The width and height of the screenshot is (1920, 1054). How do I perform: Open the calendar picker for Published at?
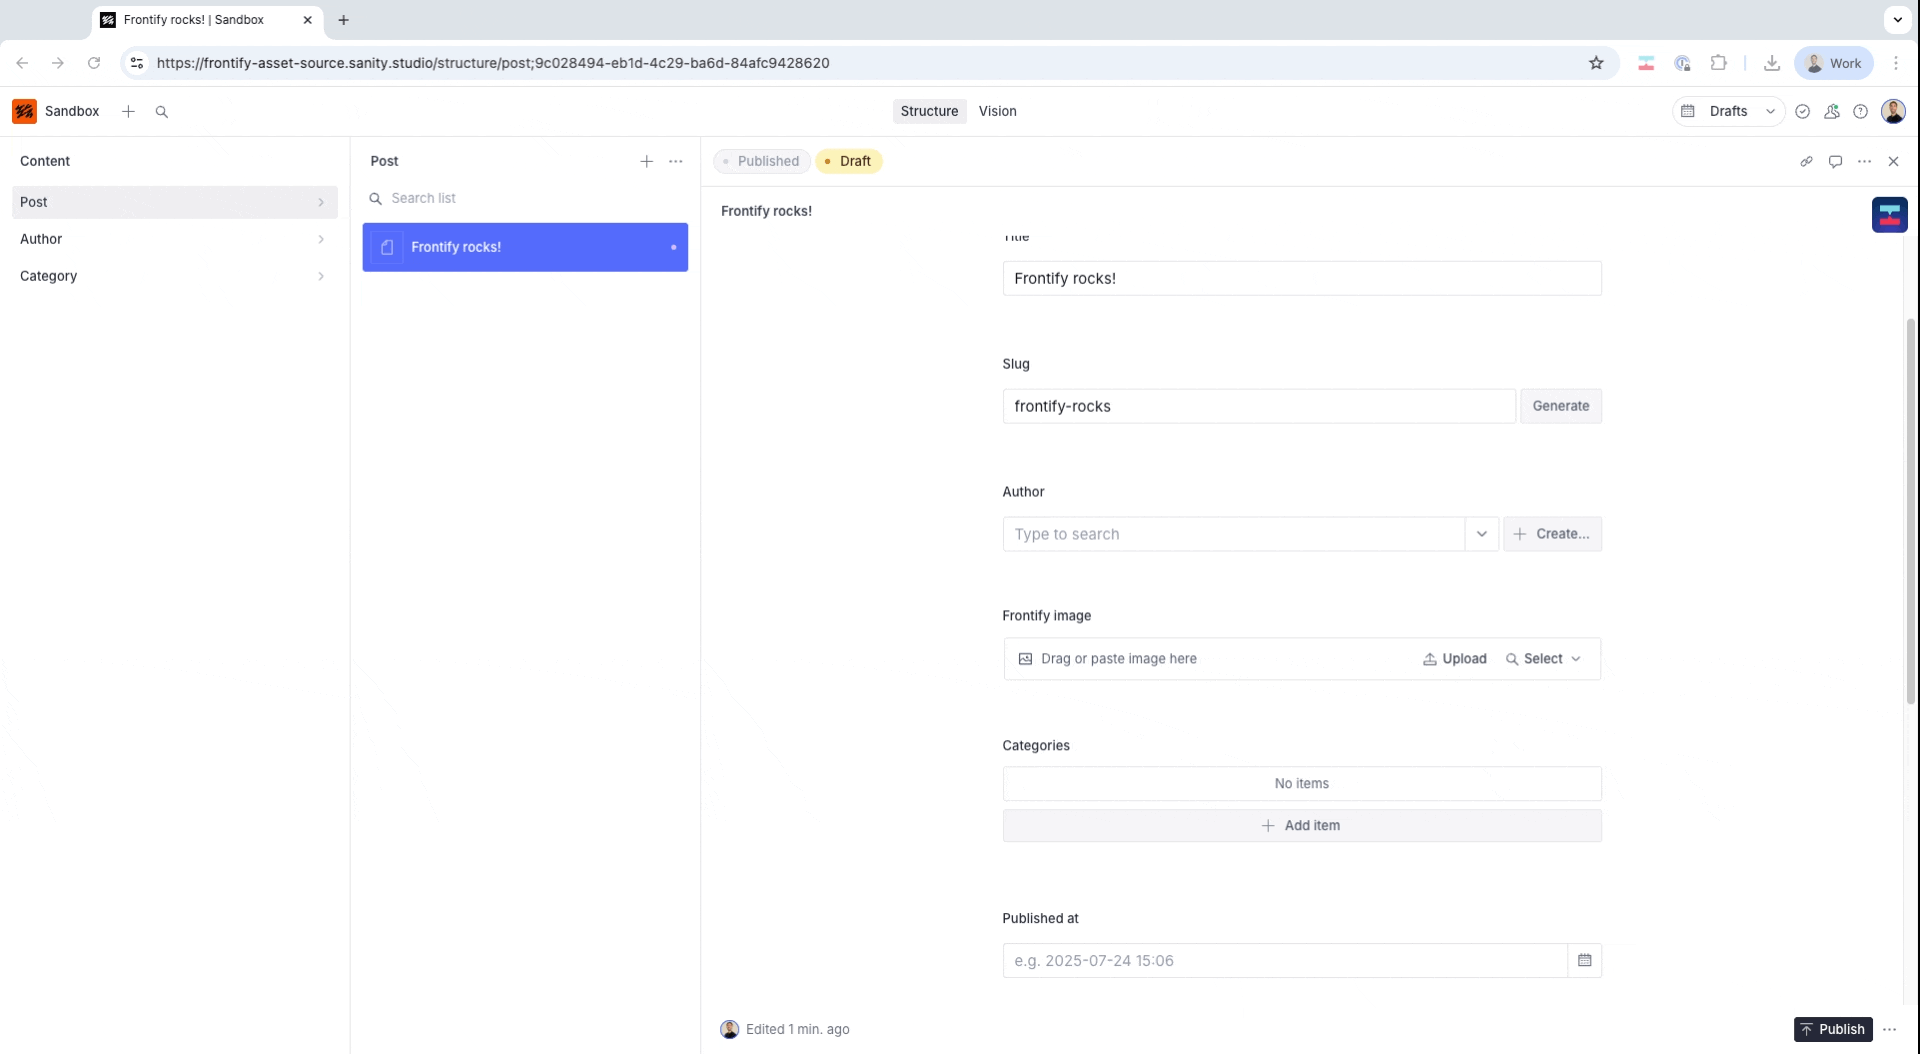[1585, 960]
